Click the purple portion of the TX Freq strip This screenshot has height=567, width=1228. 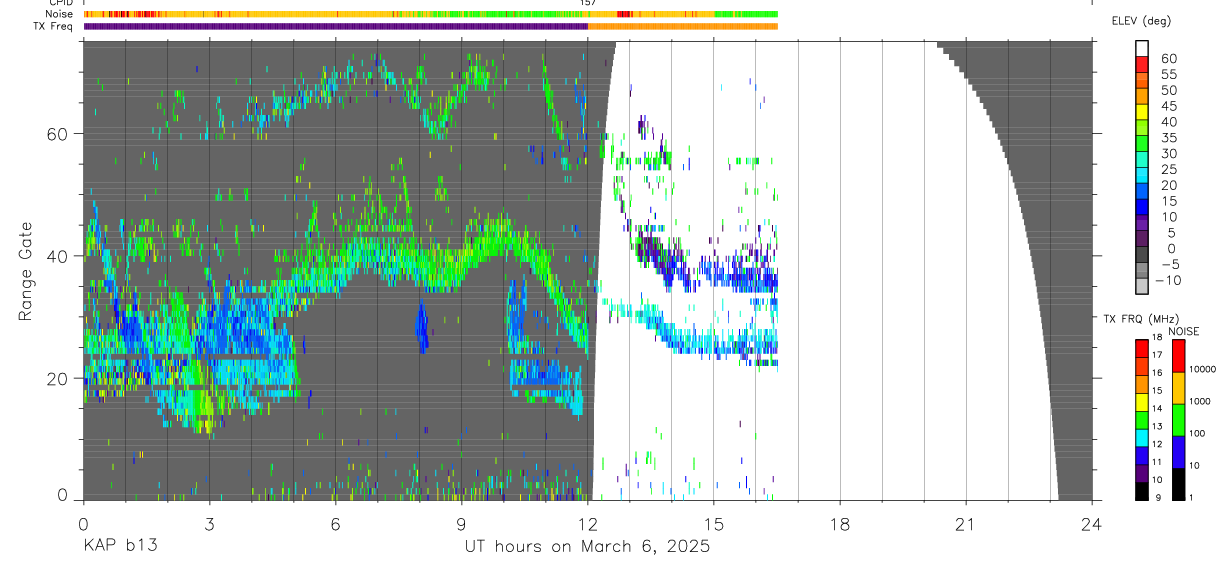coord(335,26)
